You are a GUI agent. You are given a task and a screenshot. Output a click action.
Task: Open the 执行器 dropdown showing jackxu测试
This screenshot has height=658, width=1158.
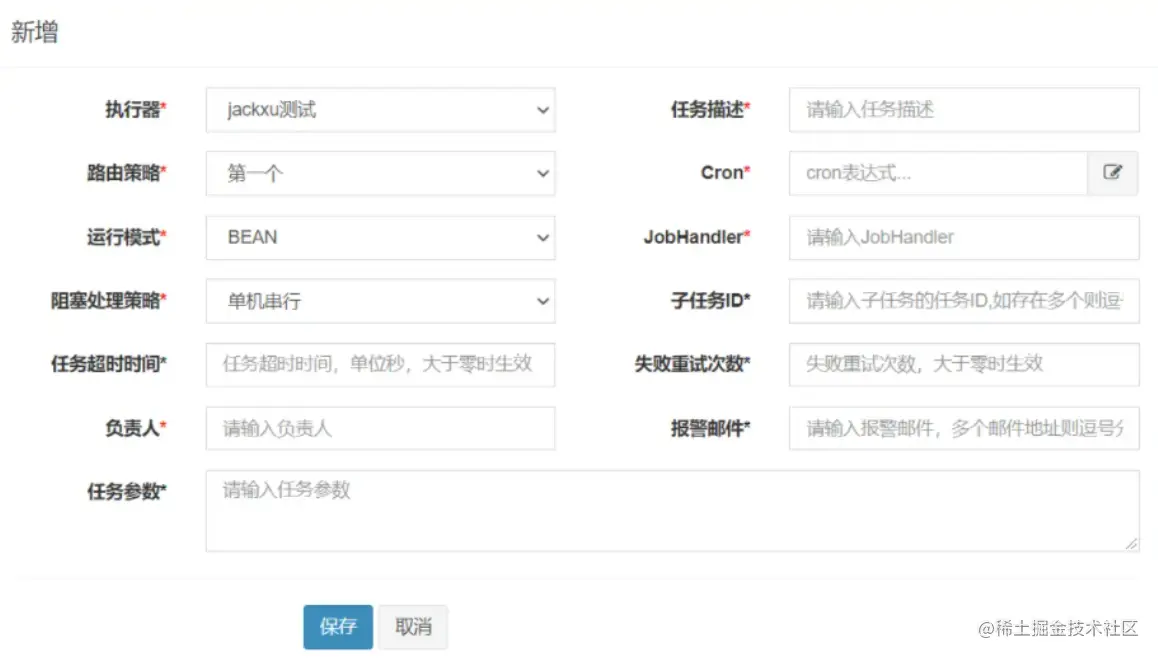[x=380, y=110]
